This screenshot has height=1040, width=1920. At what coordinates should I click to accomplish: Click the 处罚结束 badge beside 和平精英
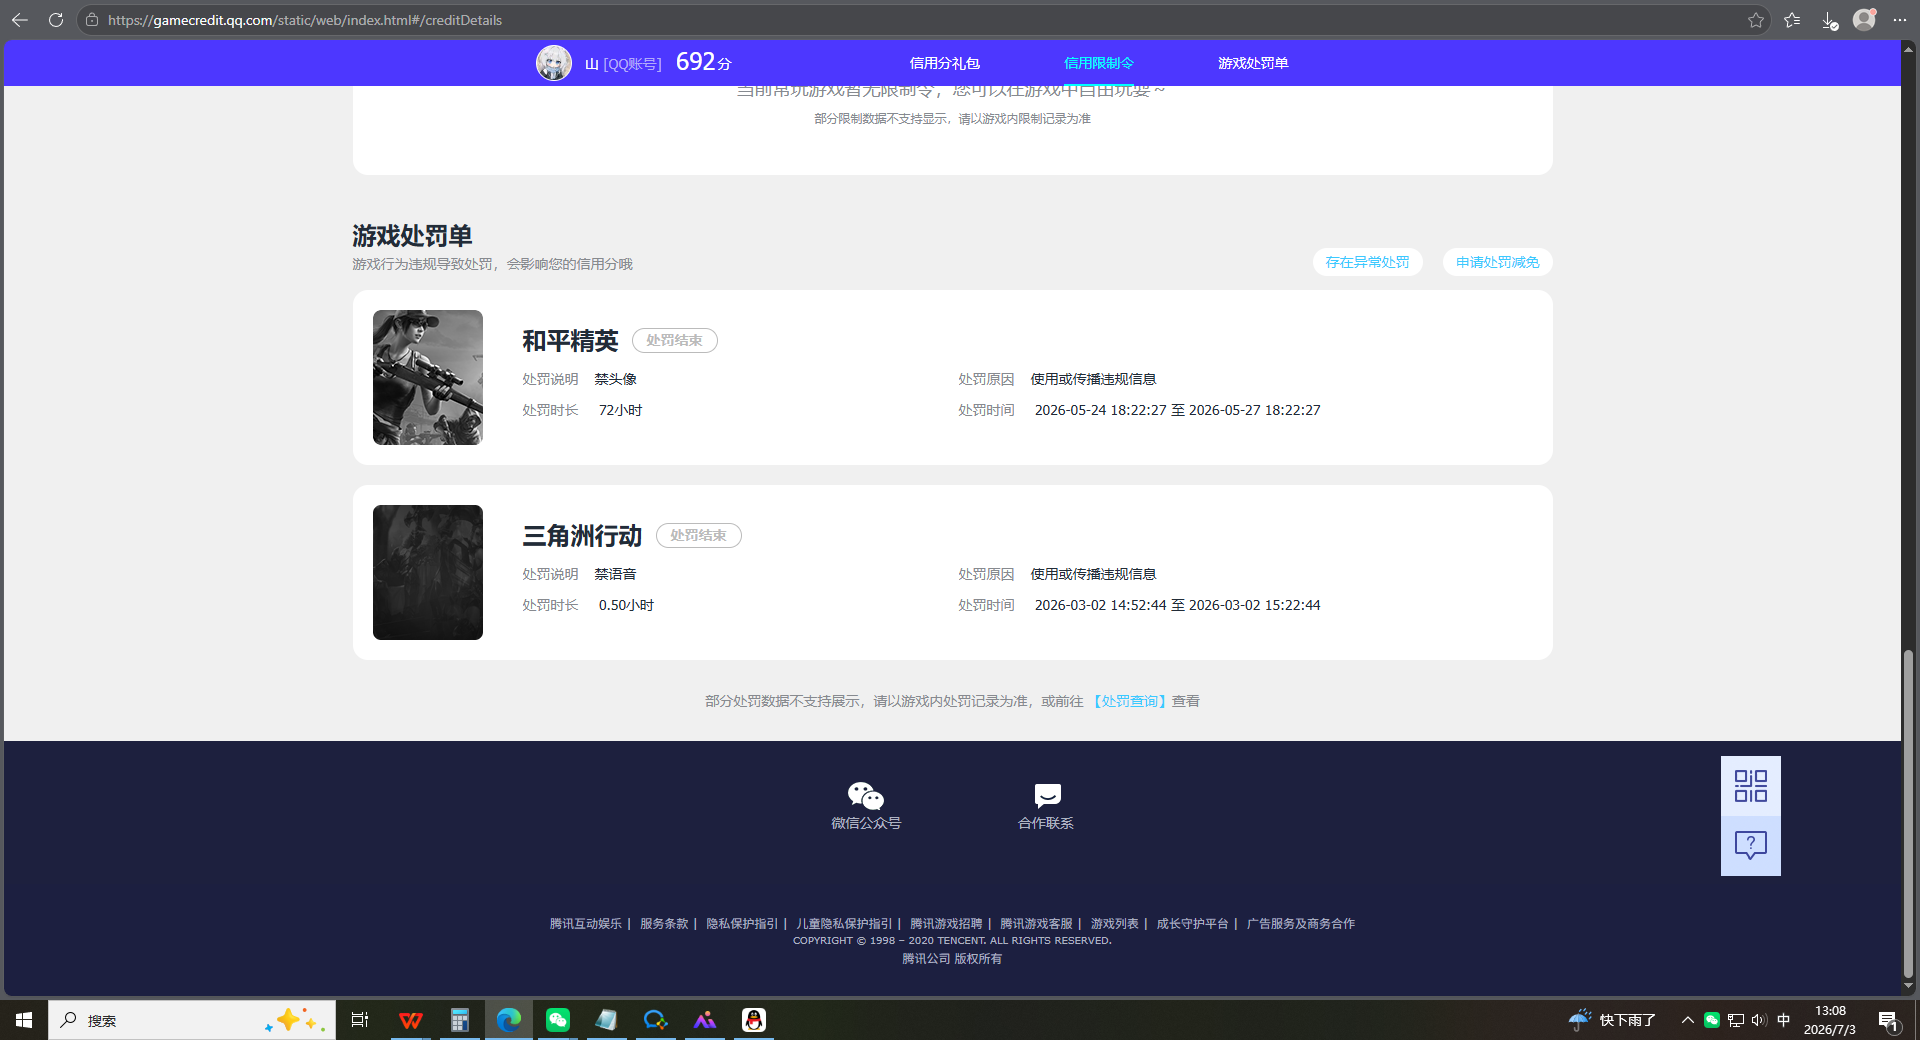(674, 340)
